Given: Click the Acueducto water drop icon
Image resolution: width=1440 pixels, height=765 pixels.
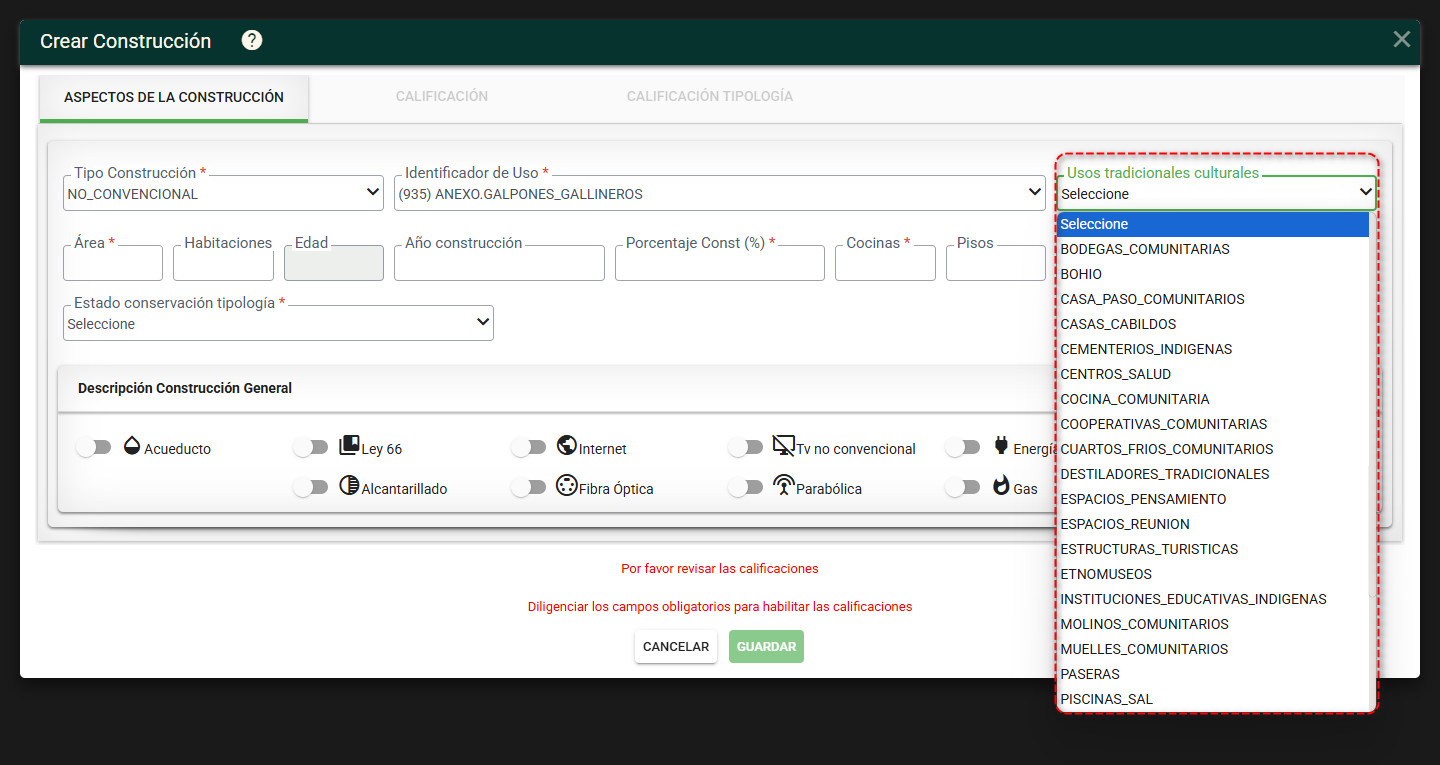Looking at the screenshot, I should pyautogui.click(x=132, y=446).
